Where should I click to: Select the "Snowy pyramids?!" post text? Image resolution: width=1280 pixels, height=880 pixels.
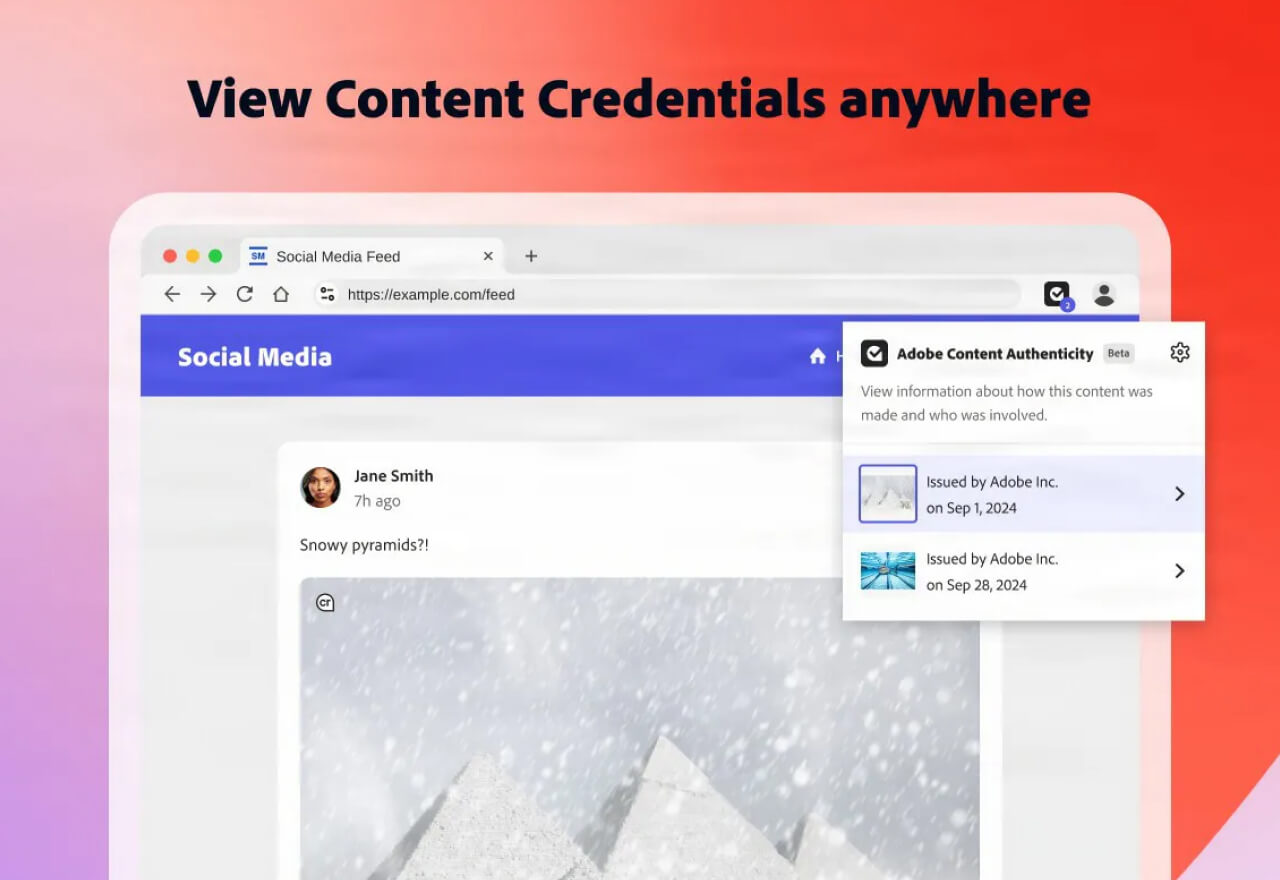pyautogui.click(x=365, y=545)
